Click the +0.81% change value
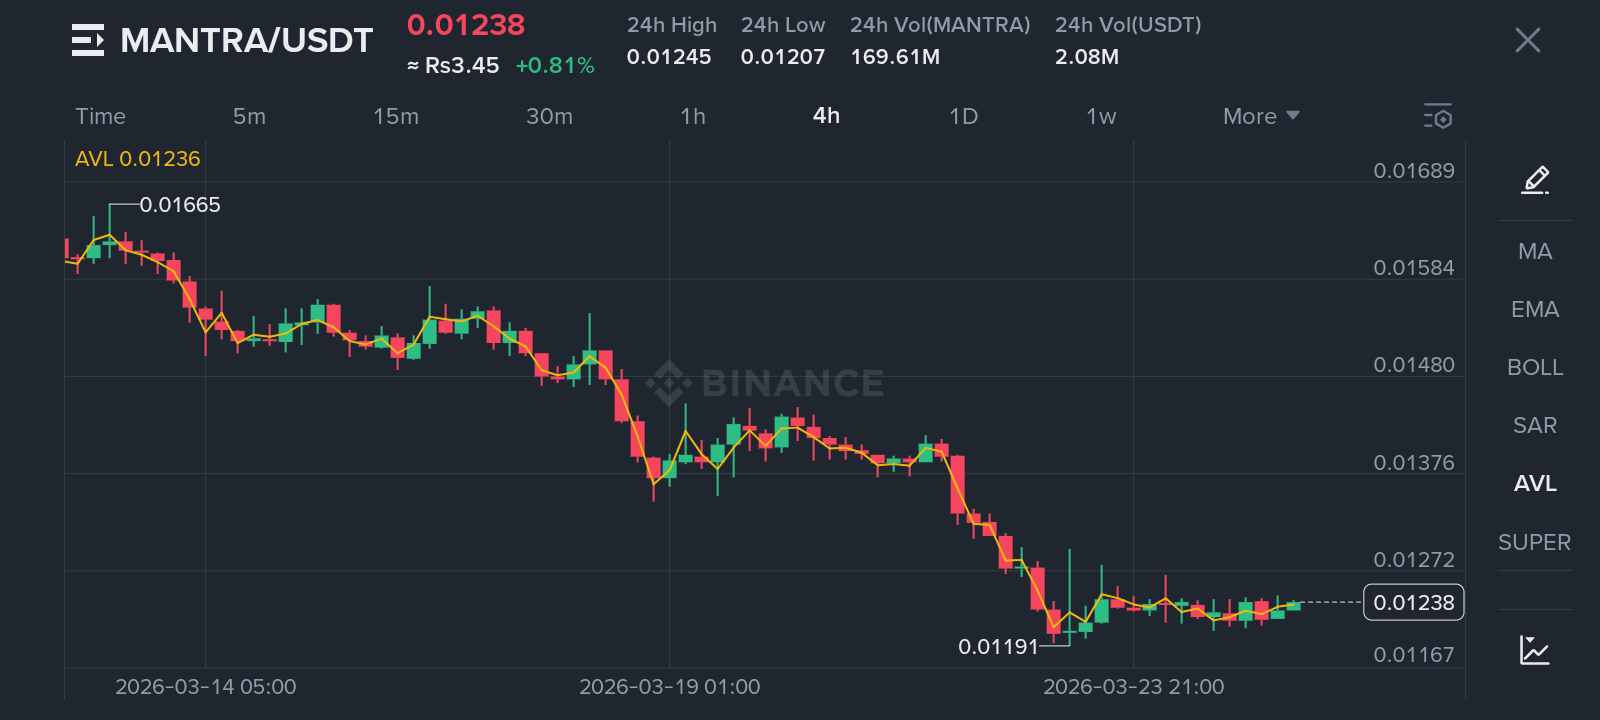1600x720 pixels. [x=555, y=66]
